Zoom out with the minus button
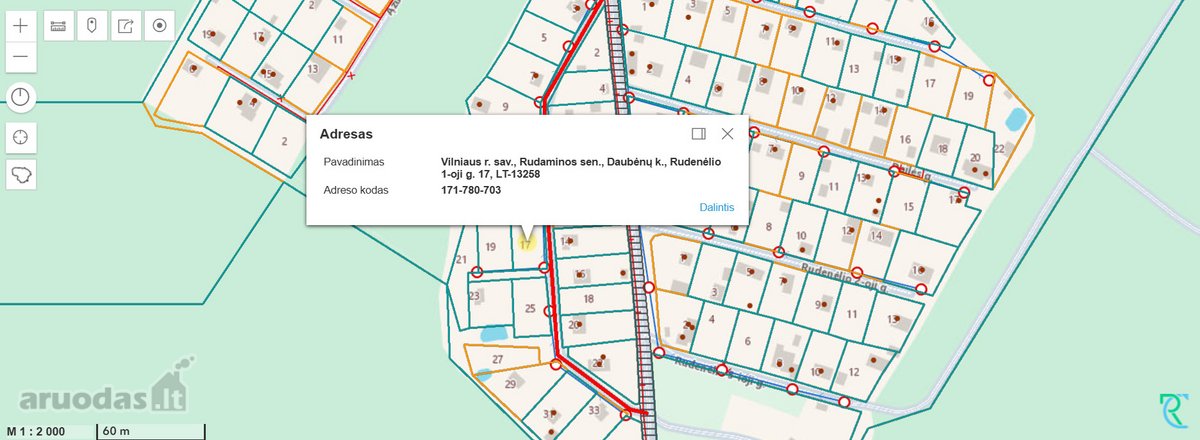This screenshot has height=440, width=1200. (x=22, y=58)
